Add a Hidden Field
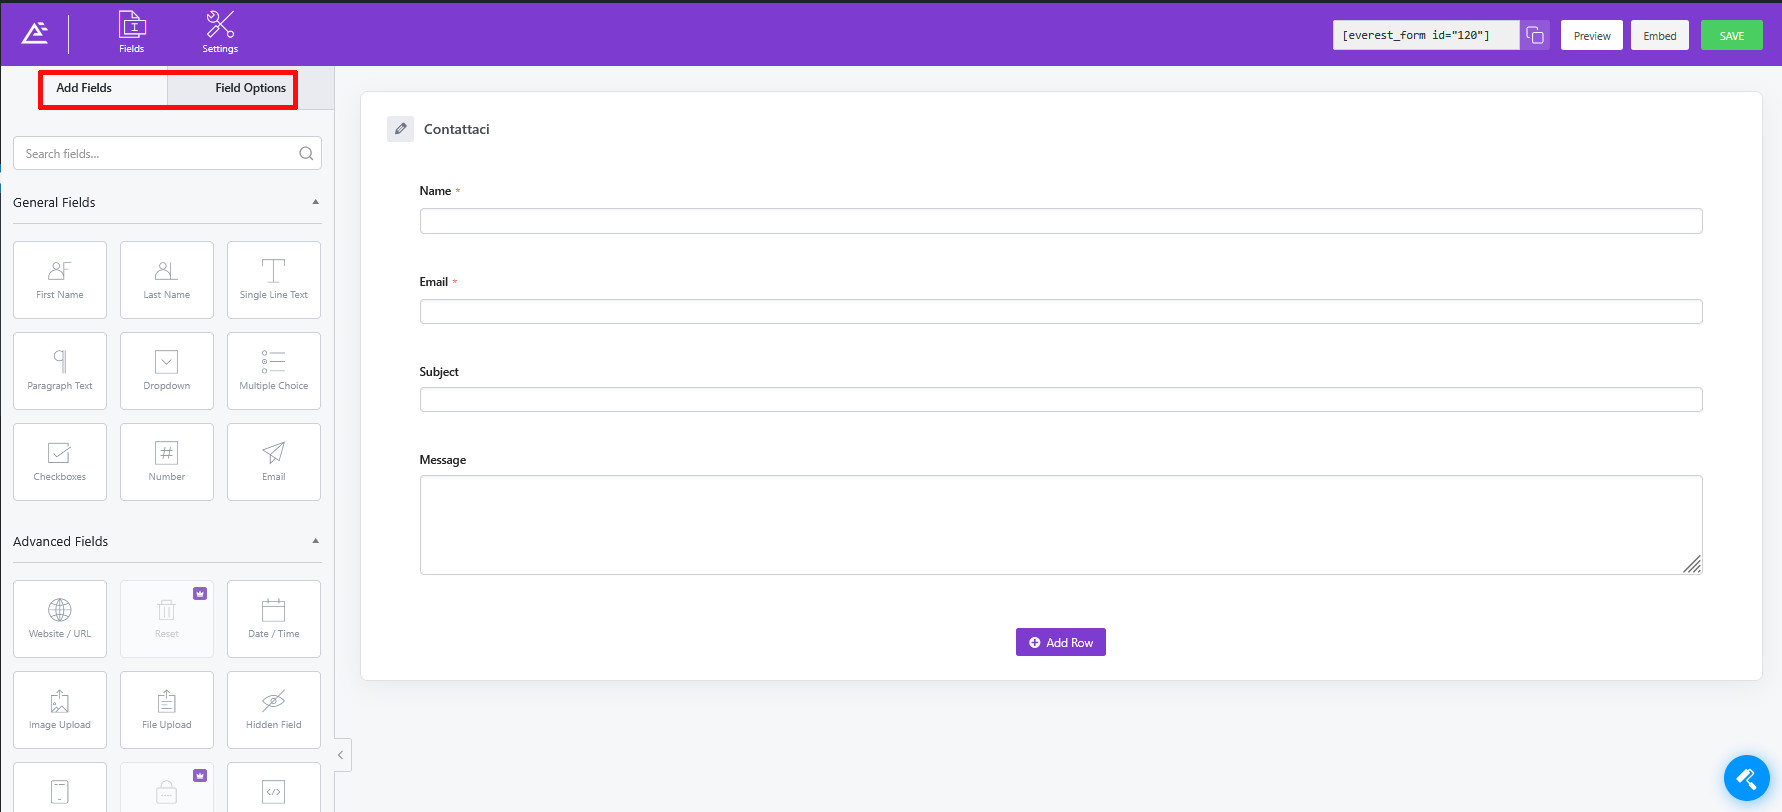This screenshot has height=812, width=1782. tap(274, 710)
